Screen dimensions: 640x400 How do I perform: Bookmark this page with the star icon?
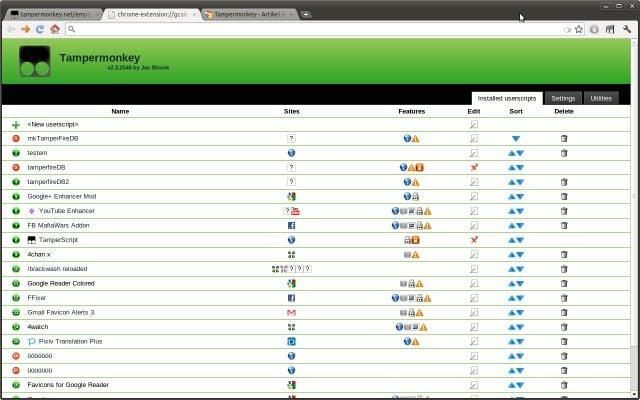coord(579,29)
